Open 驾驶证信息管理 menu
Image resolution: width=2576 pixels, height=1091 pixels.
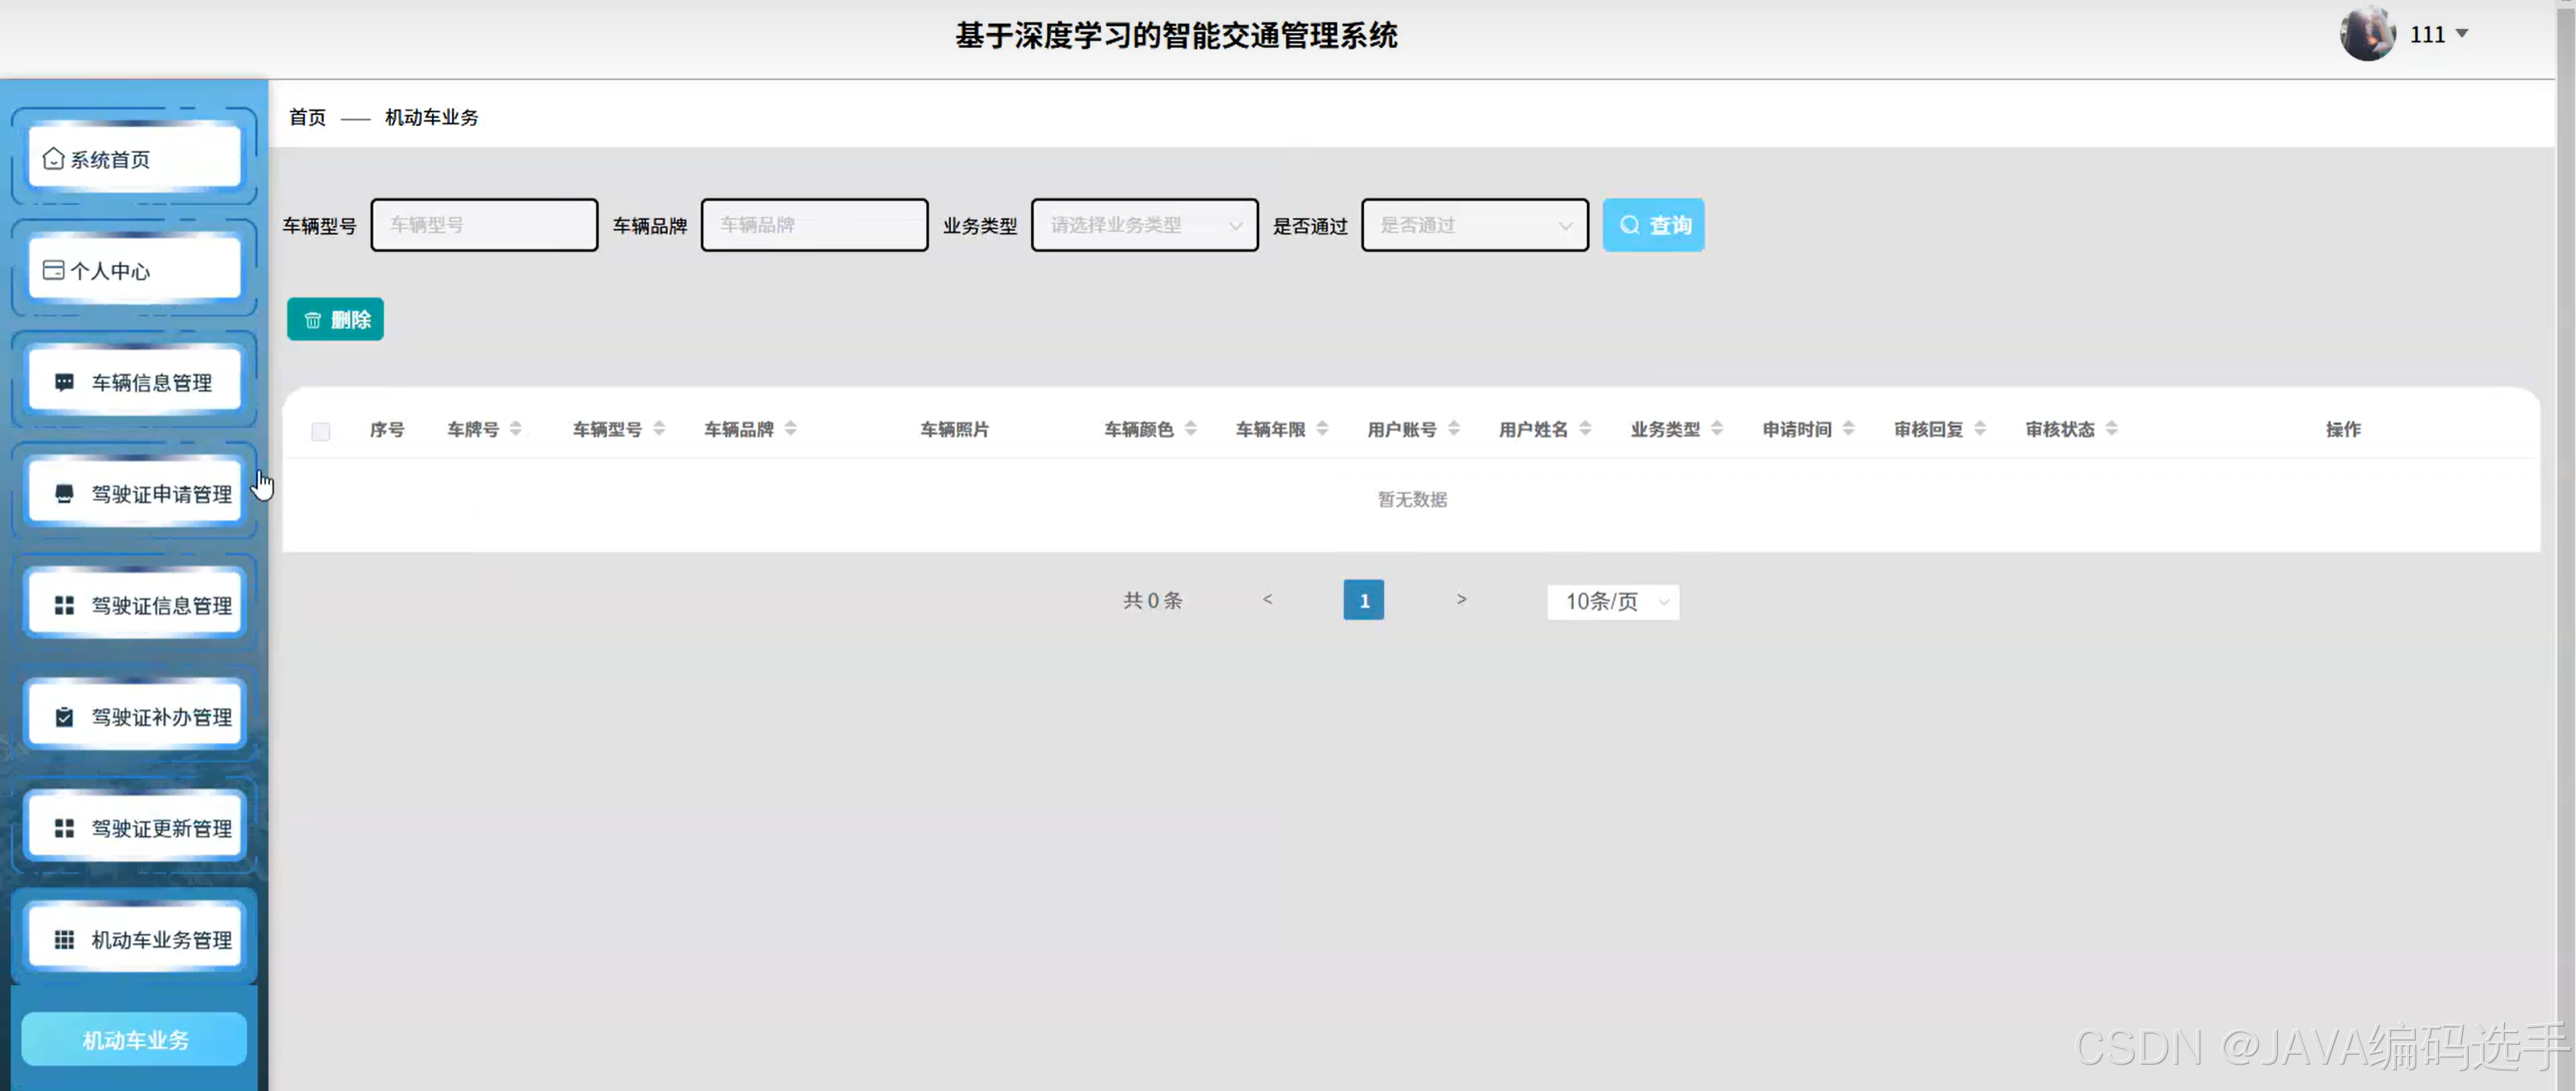tap(134, 605)
